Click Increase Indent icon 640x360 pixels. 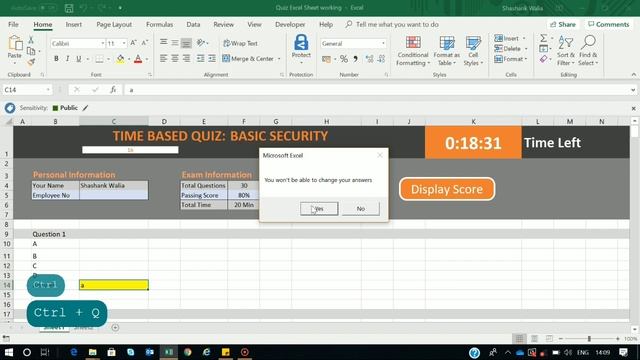click(212, 59)
